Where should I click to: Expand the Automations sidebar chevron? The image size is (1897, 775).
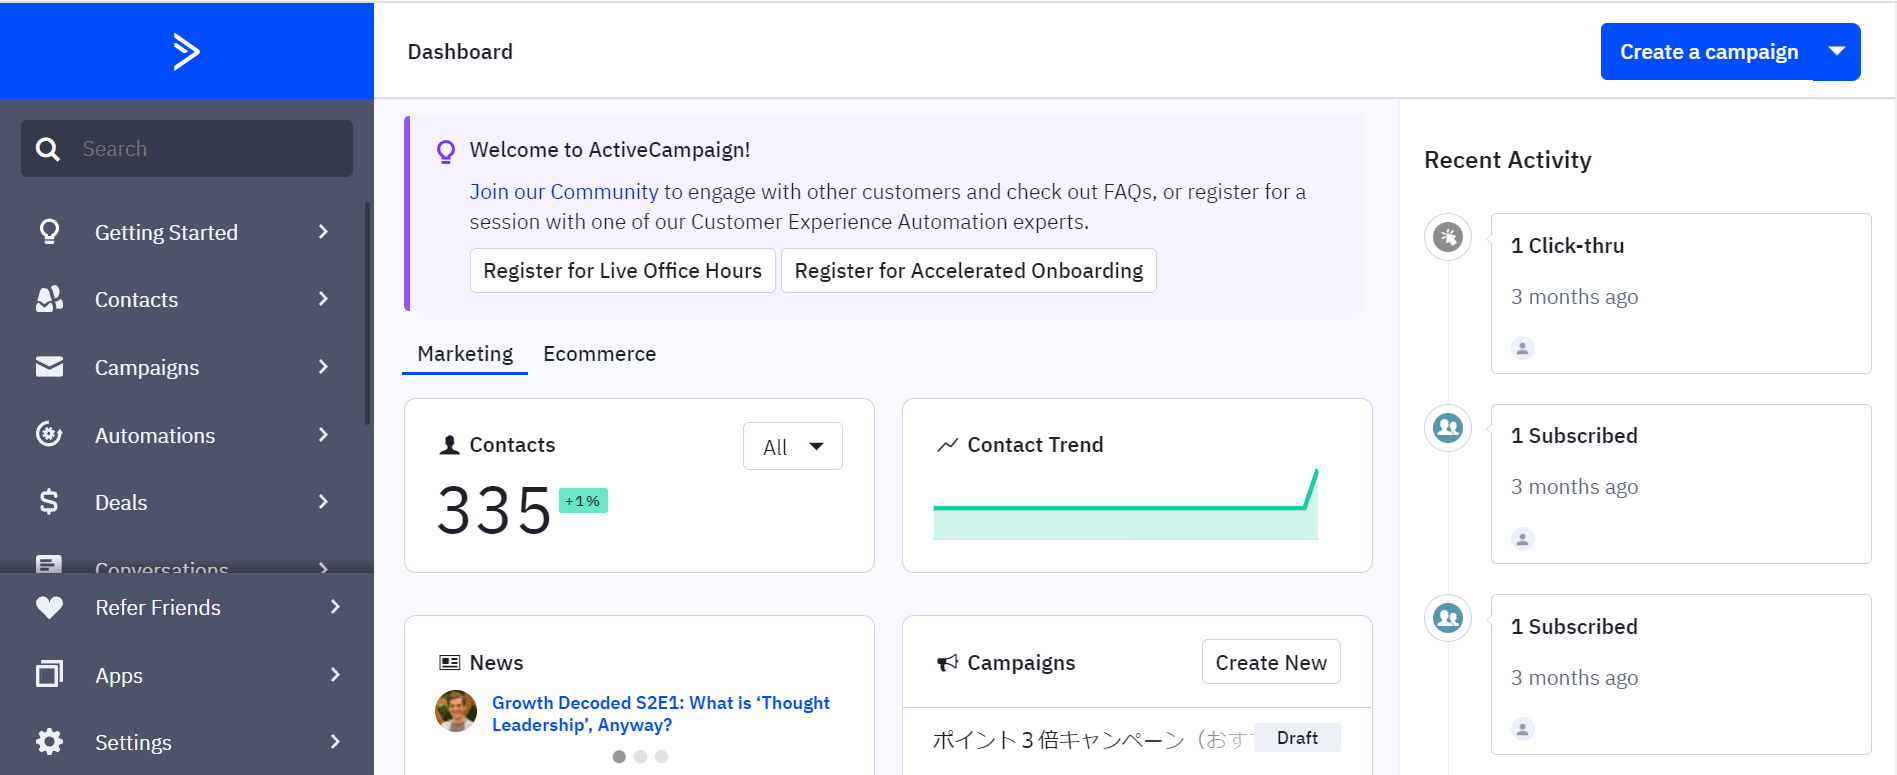(323, 434)
